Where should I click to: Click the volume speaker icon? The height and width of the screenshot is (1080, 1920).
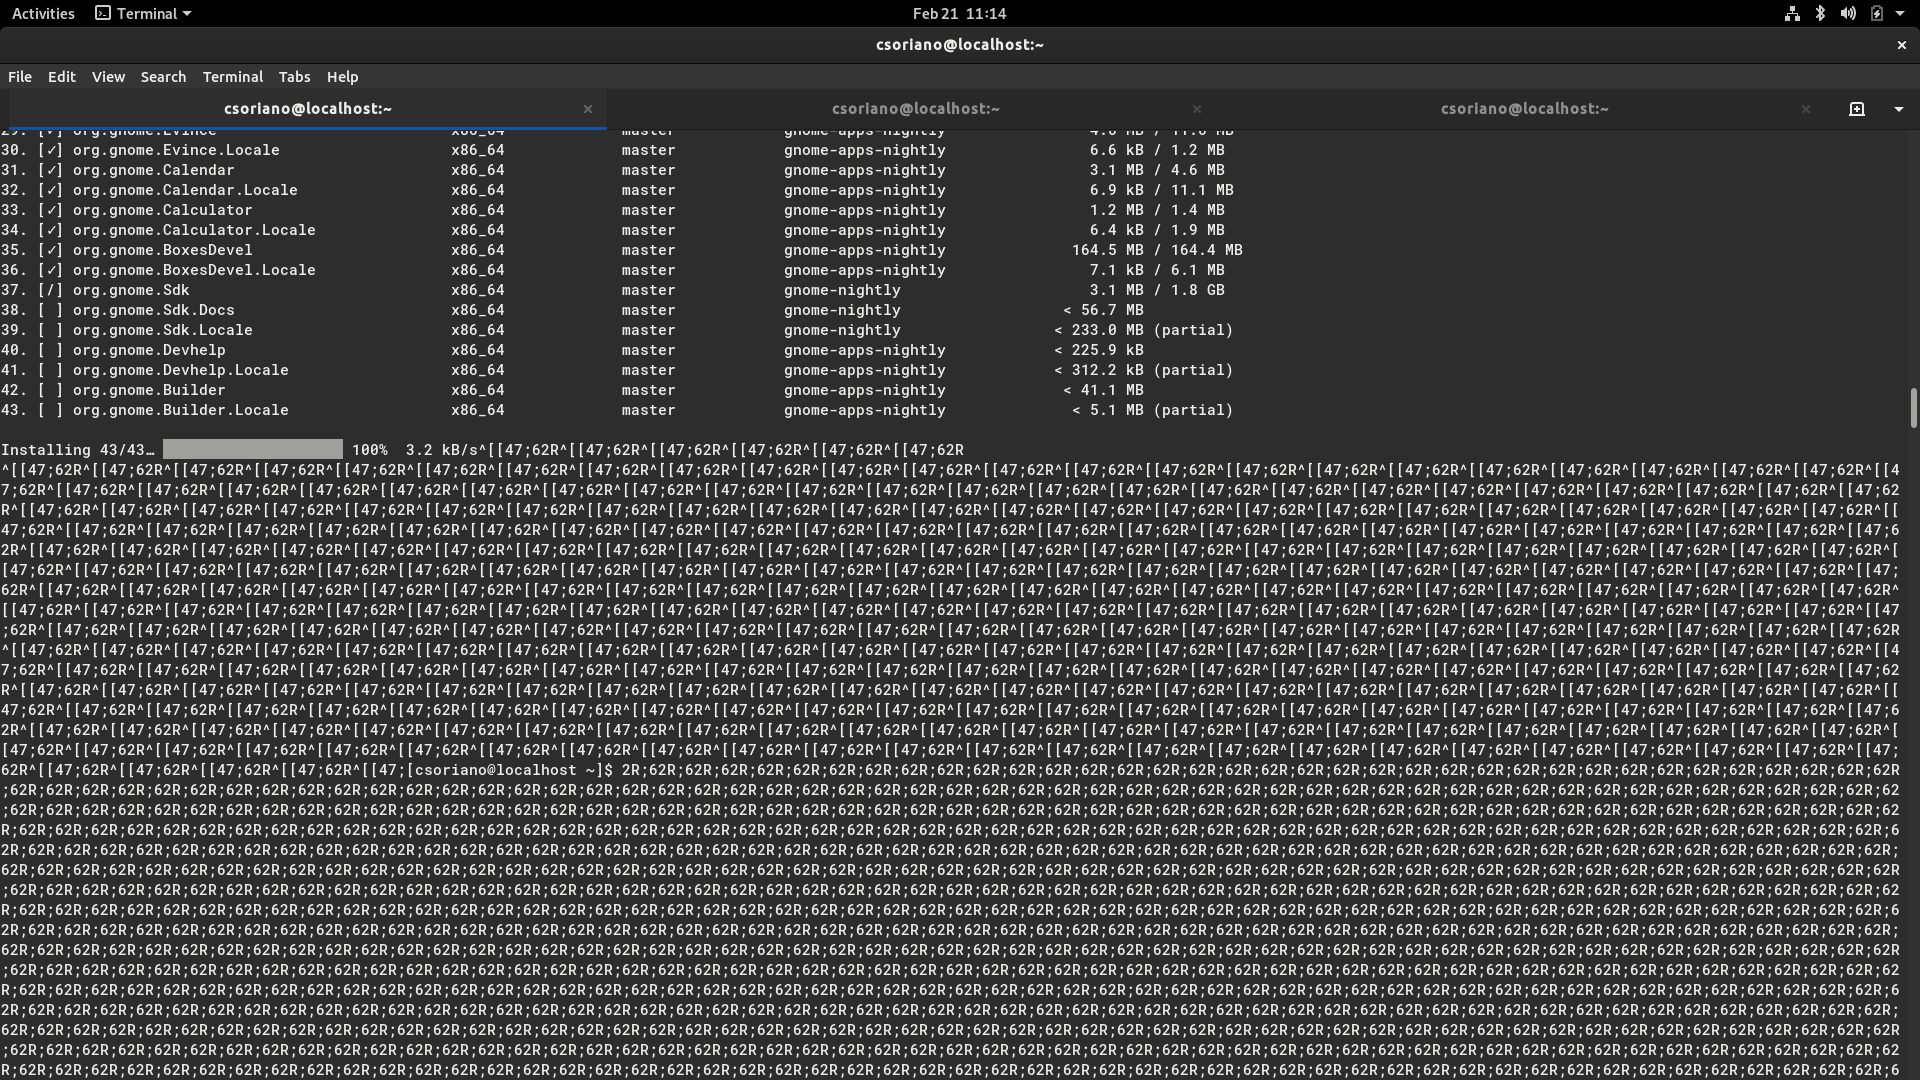click(1848, 13)
